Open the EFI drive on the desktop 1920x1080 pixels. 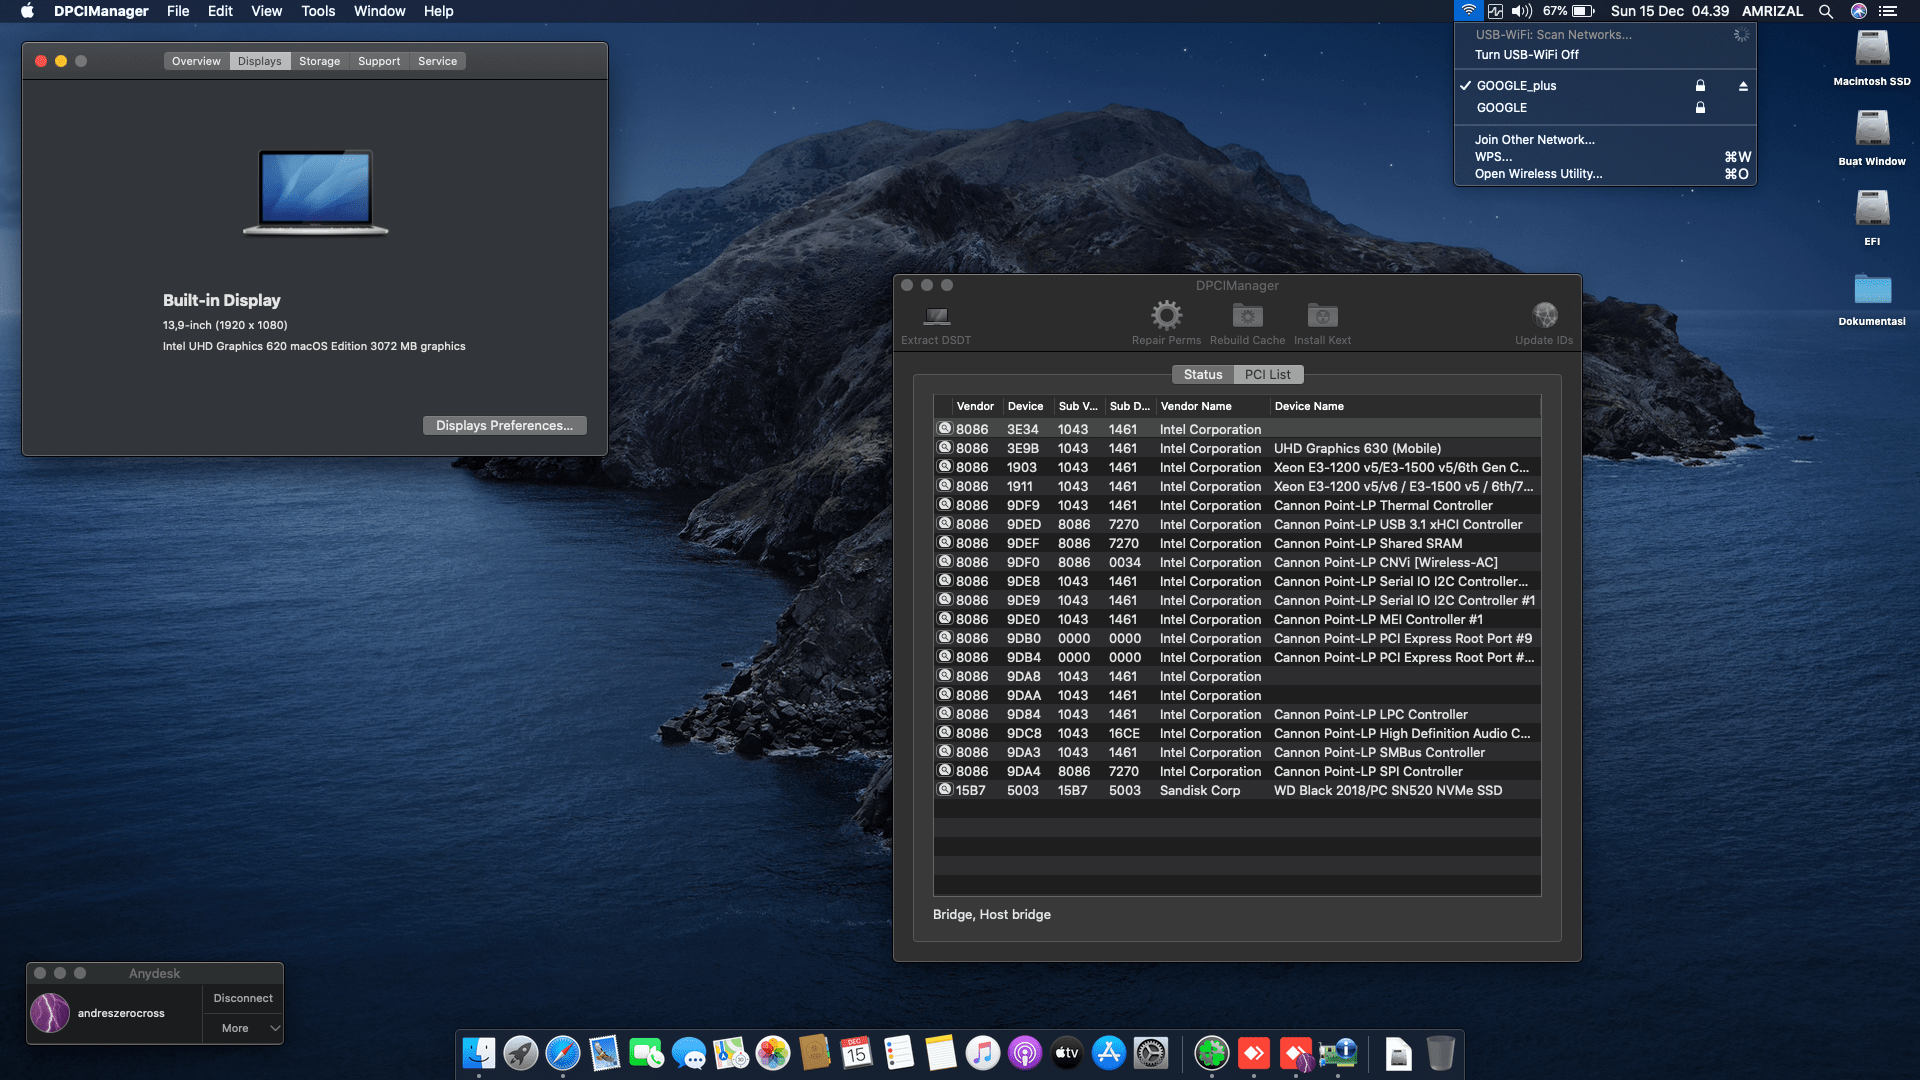(x=1871, y=210)
